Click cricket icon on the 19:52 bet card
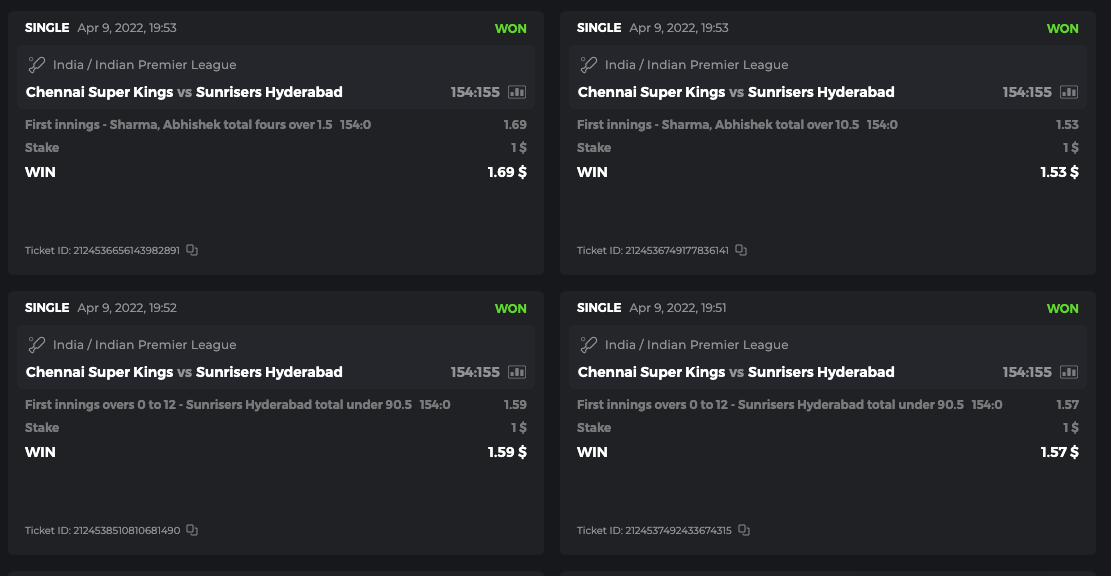This screenshot has height=576, width=1111. pos(37,345)
